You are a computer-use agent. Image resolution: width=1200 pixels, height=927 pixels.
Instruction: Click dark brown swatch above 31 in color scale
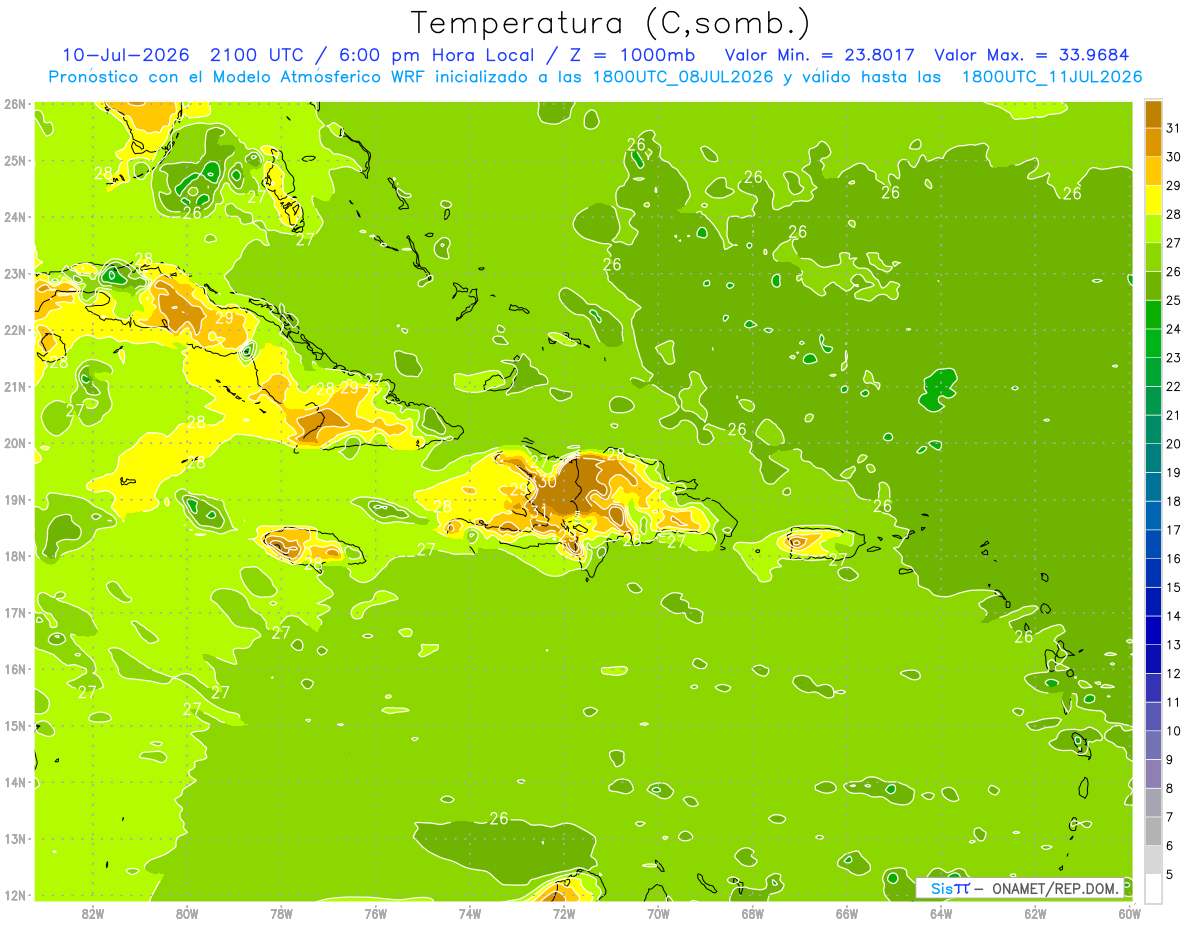pos(1153,113)
